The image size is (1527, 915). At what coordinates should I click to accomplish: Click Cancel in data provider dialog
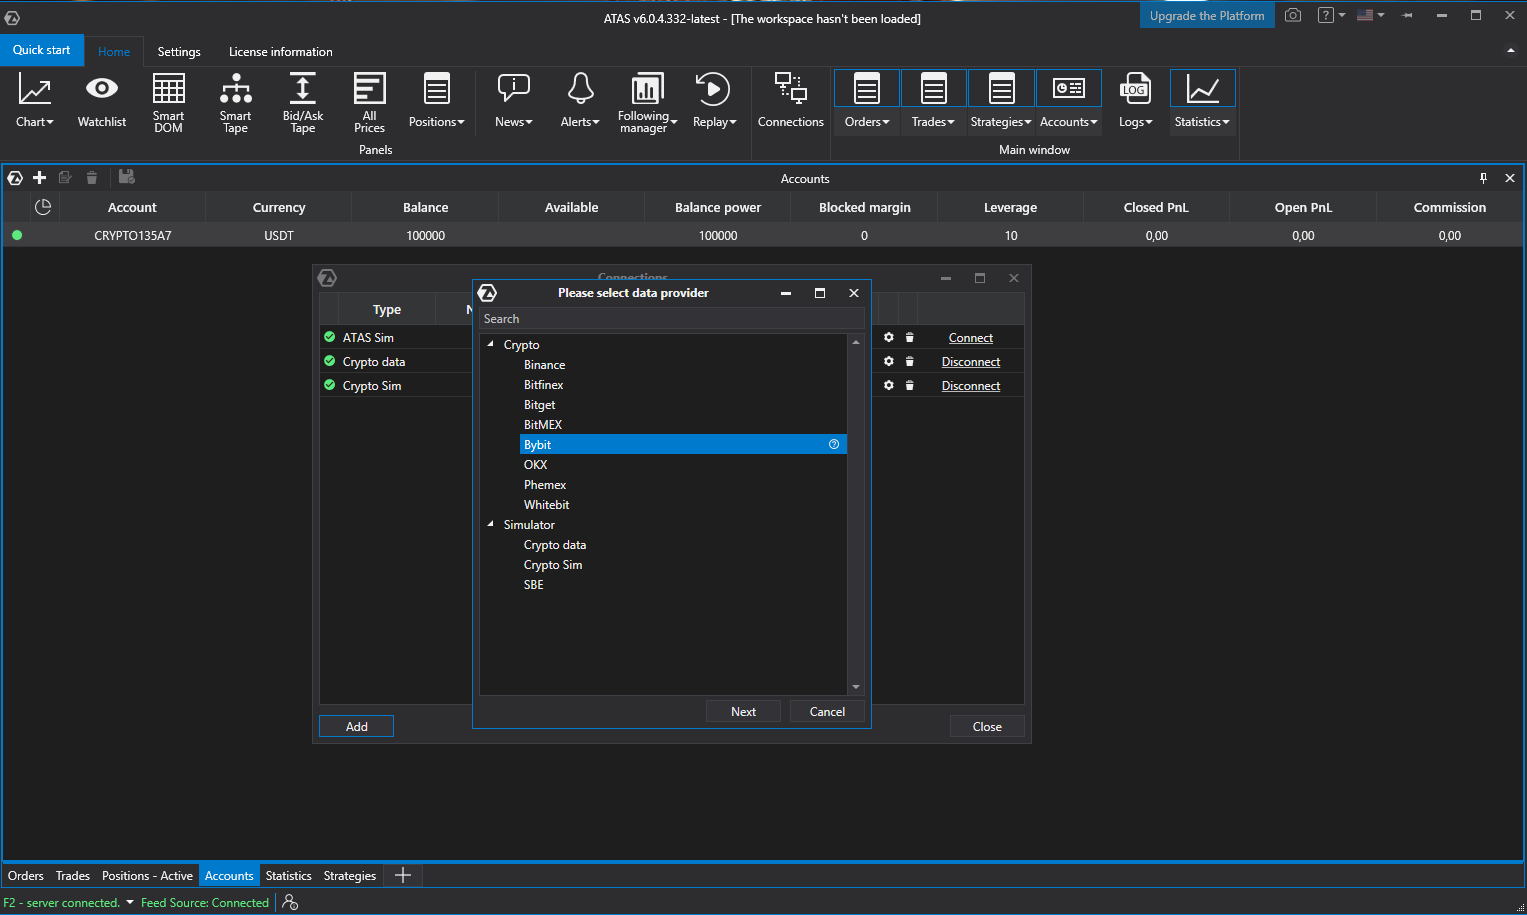(x=827, y=711)
